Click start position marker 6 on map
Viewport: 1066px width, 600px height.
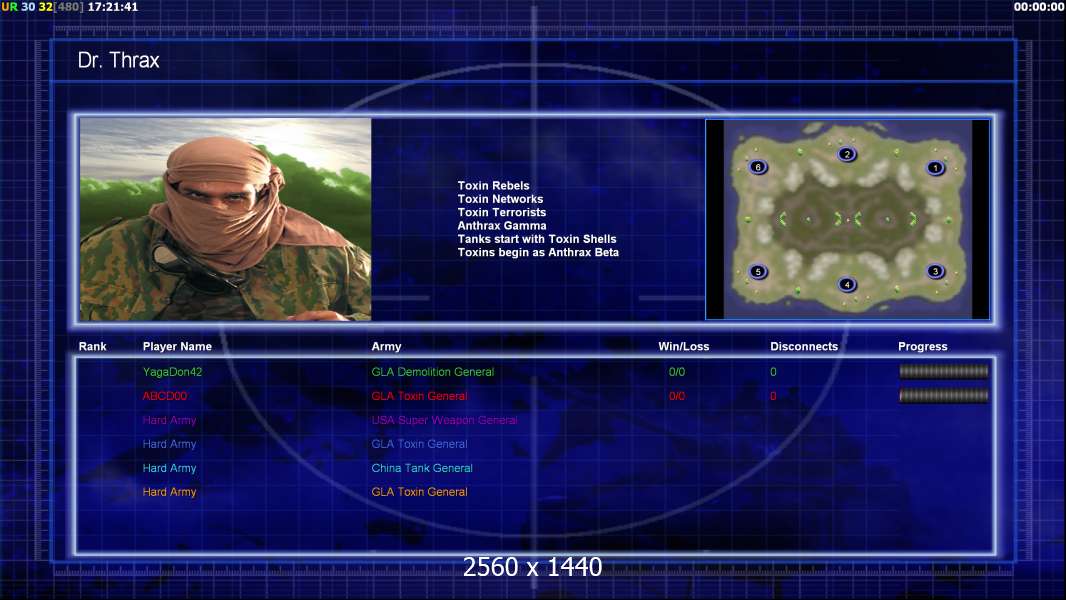click(757, 167)
